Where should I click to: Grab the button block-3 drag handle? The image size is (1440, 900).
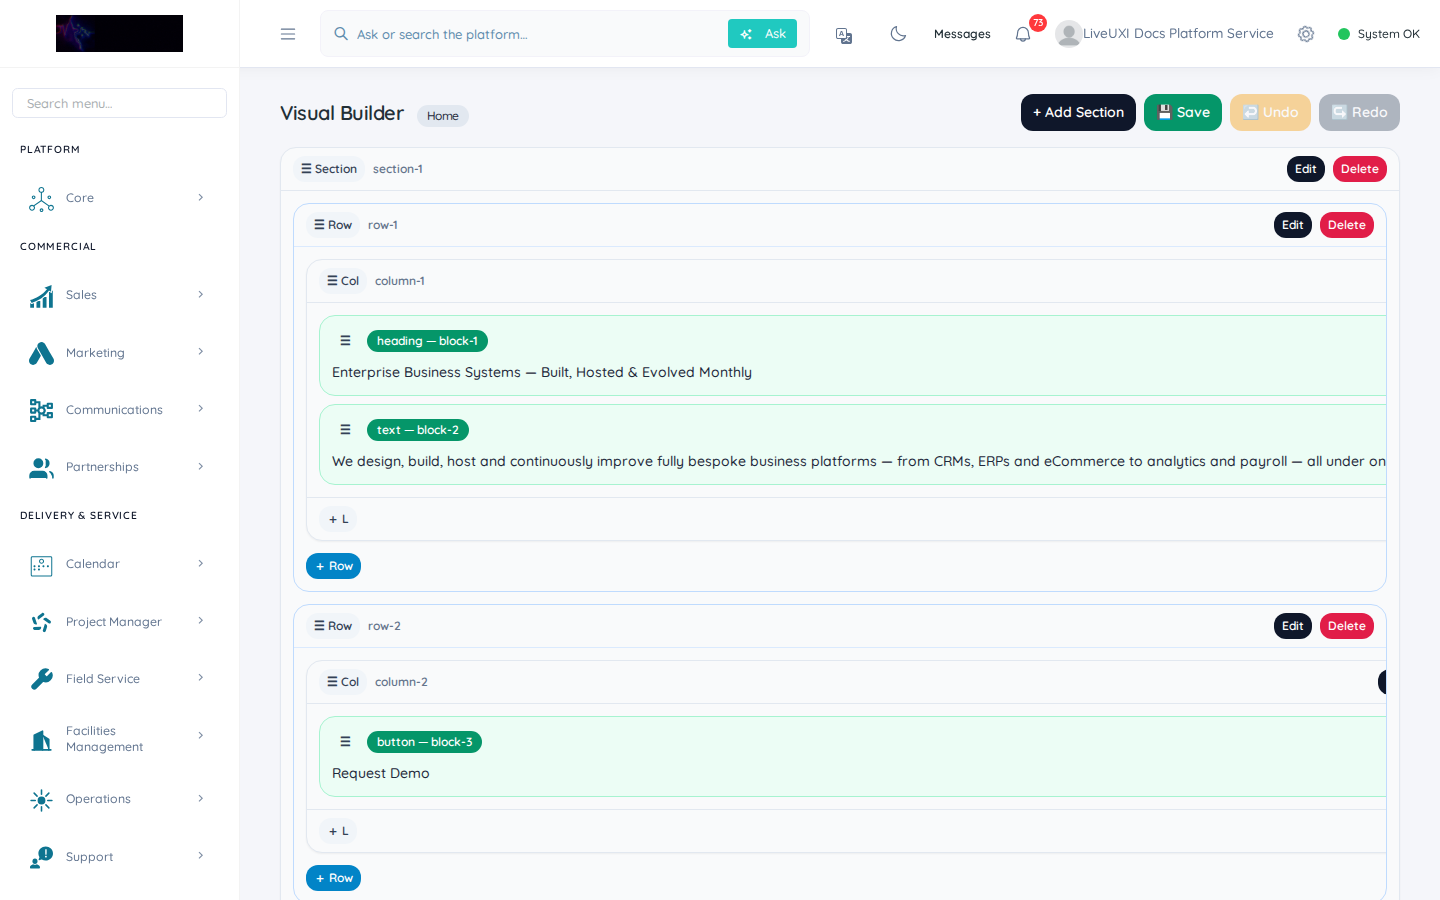[345, 742]
